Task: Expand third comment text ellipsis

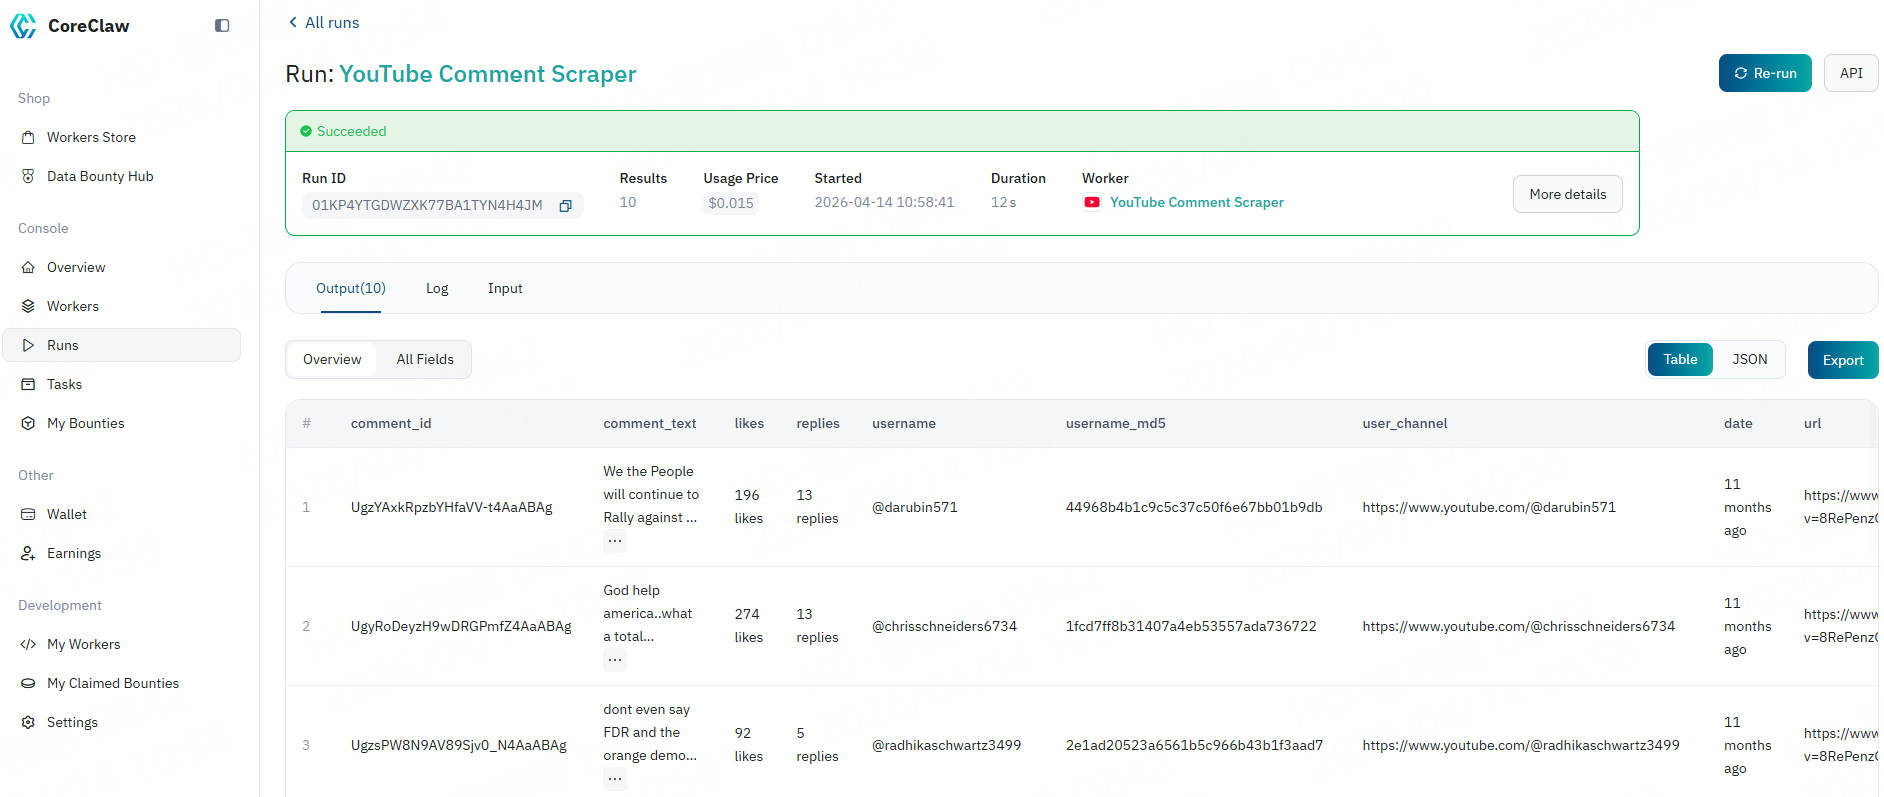Action: pyautogui.click(x=615, y=779)
